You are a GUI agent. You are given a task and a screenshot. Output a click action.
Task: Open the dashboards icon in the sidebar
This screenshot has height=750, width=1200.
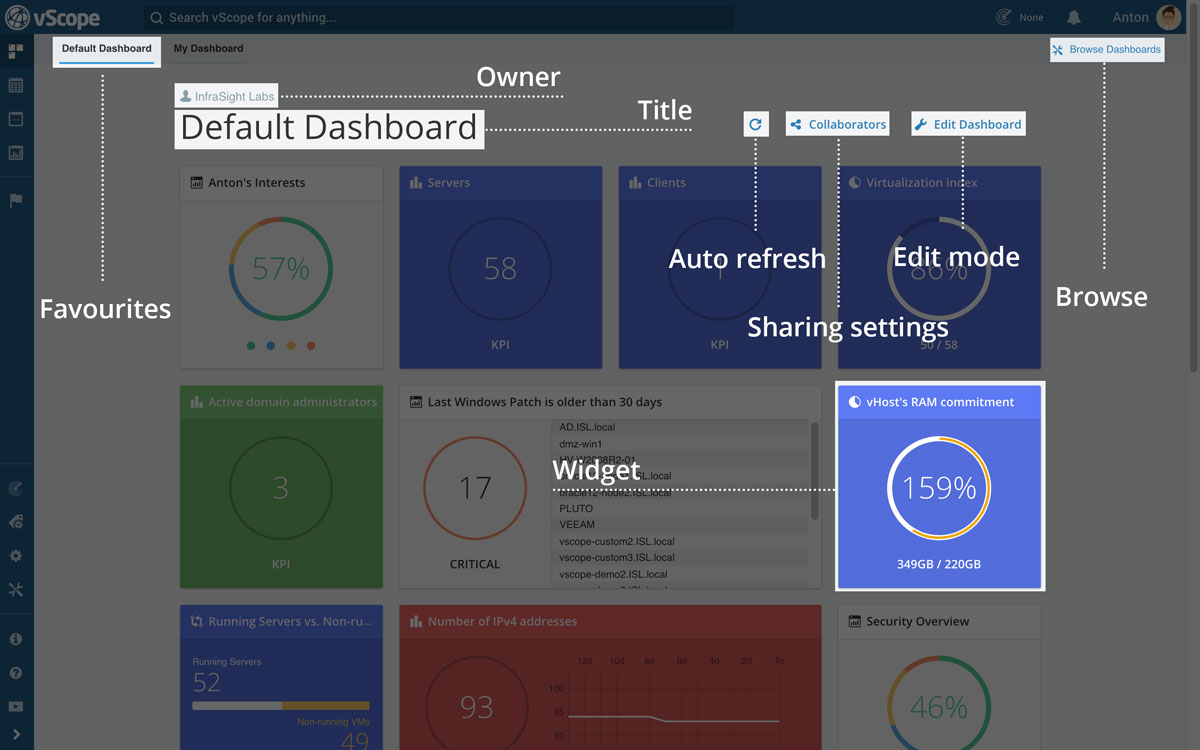16,51
